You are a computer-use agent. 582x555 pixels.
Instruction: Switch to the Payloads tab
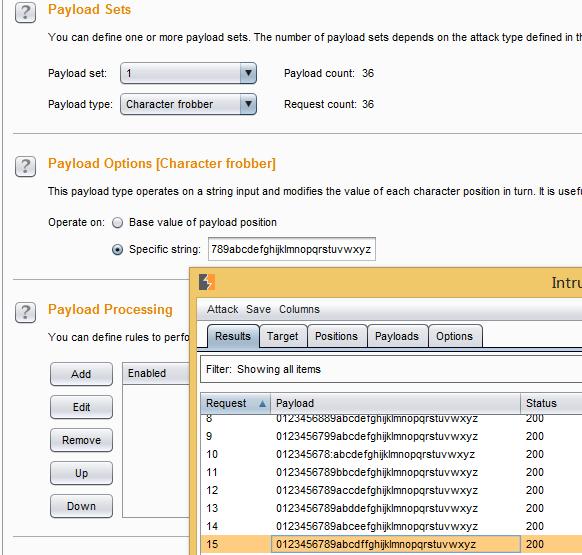coord(397,336)
